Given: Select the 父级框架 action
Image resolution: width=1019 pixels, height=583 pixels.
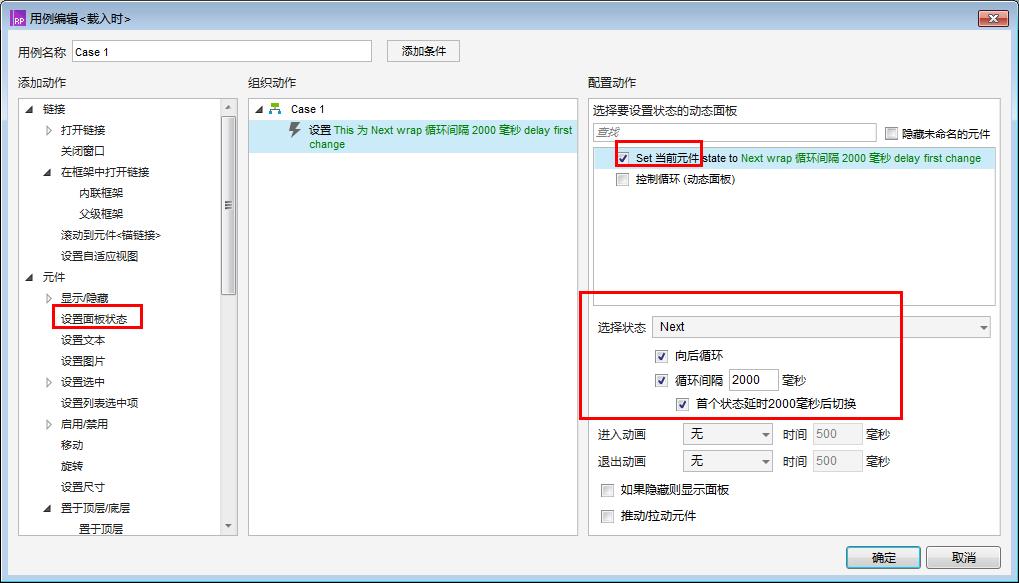Looking at the screenshot, I should tap(101, 214).
